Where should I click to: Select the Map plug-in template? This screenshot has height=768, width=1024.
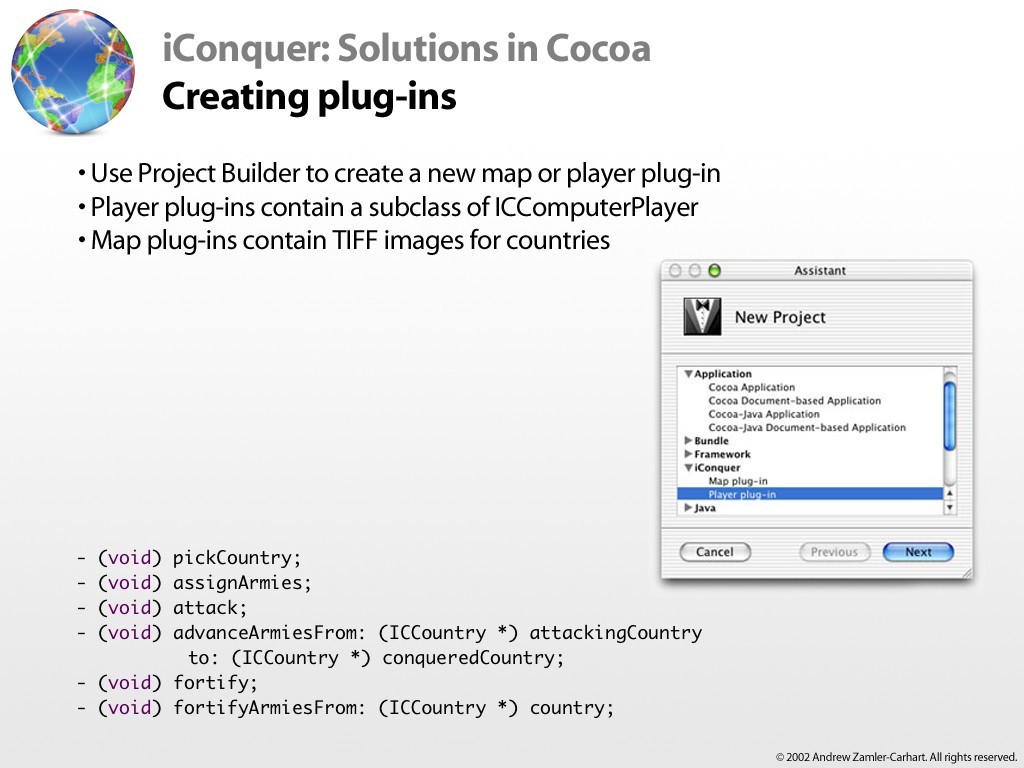point(738,481)
